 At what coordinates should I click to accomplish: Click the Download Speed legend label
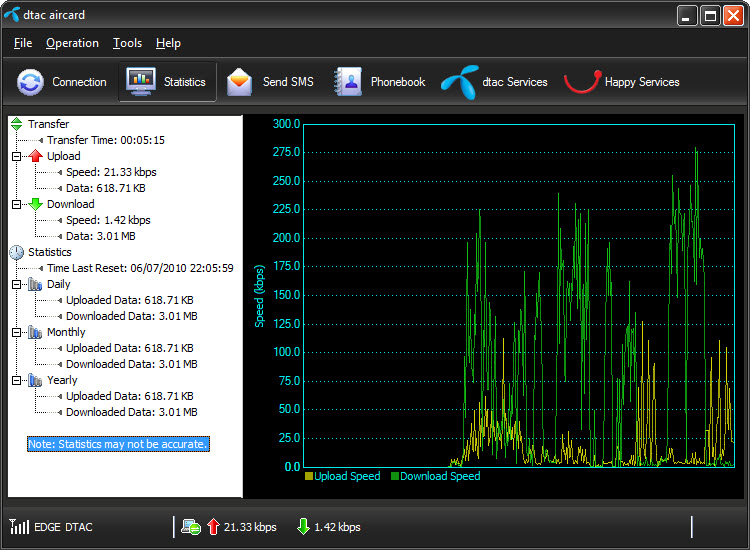pos(440,476)
